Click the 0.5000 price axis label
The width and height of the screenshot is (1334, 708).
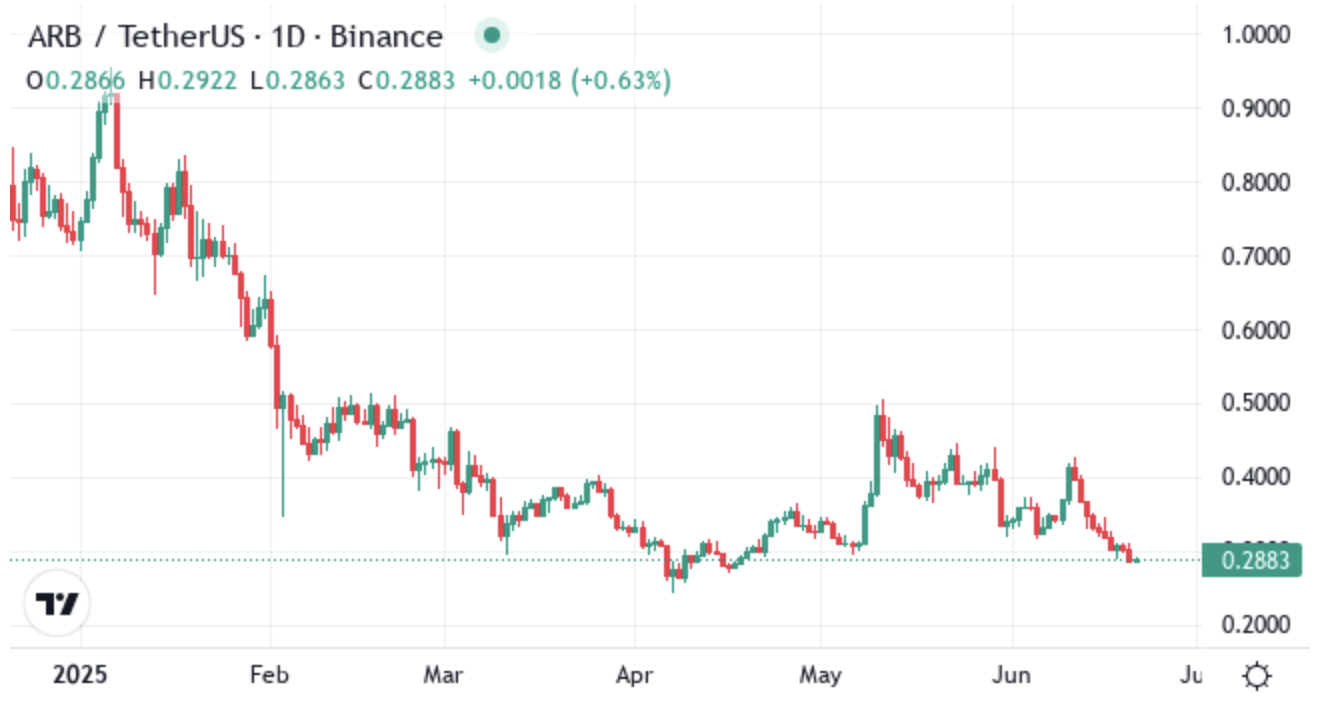pos(1256,403)
